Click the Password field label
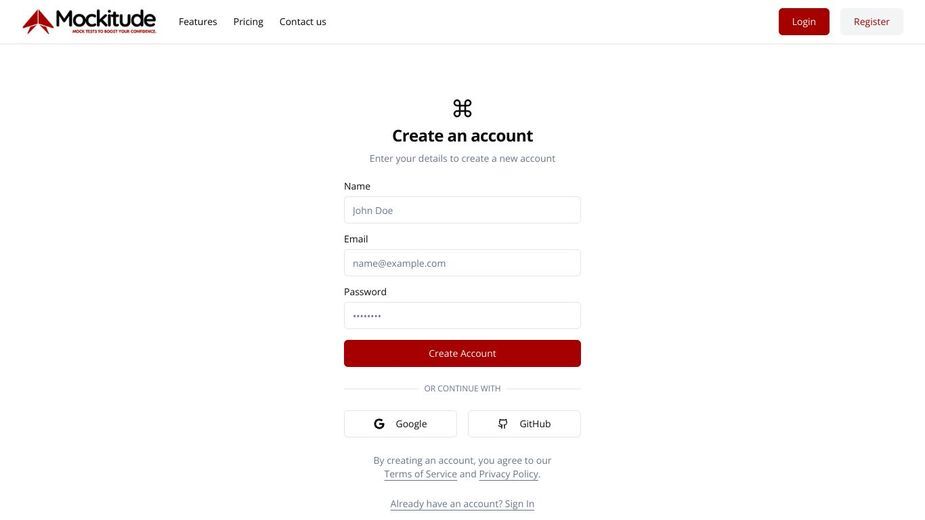Screen dimensions: 925x520 [365, 292]
